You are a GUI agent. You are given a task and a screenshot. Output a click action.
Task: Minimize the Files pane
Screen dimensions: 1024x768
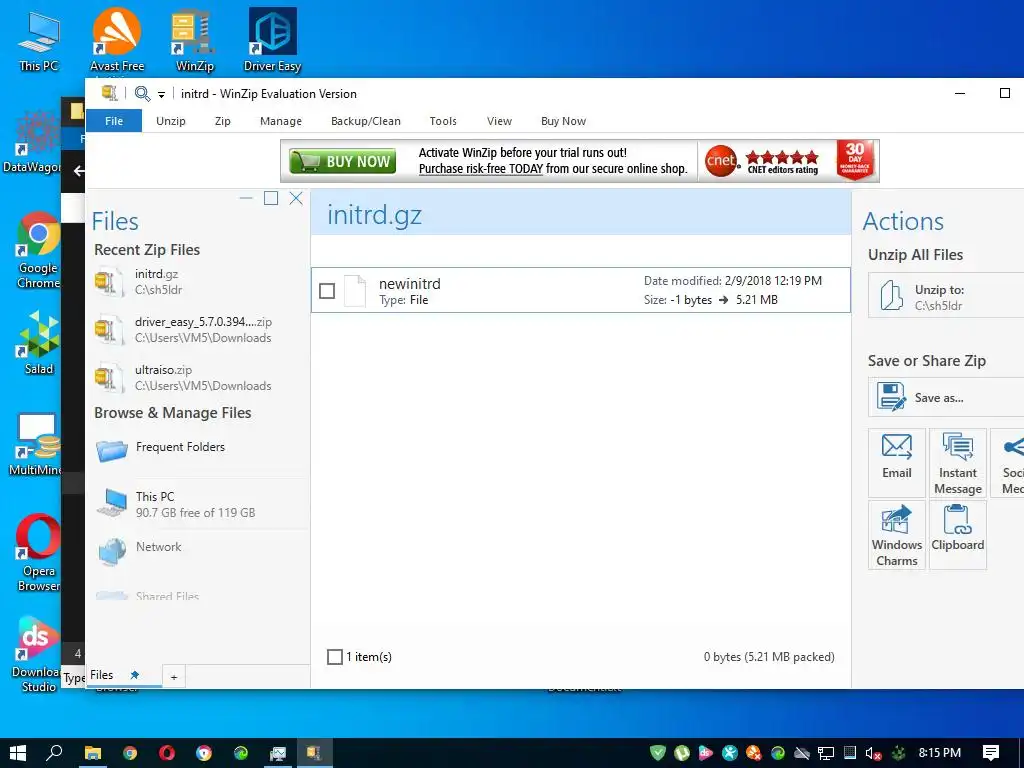(x=246, y=198)
